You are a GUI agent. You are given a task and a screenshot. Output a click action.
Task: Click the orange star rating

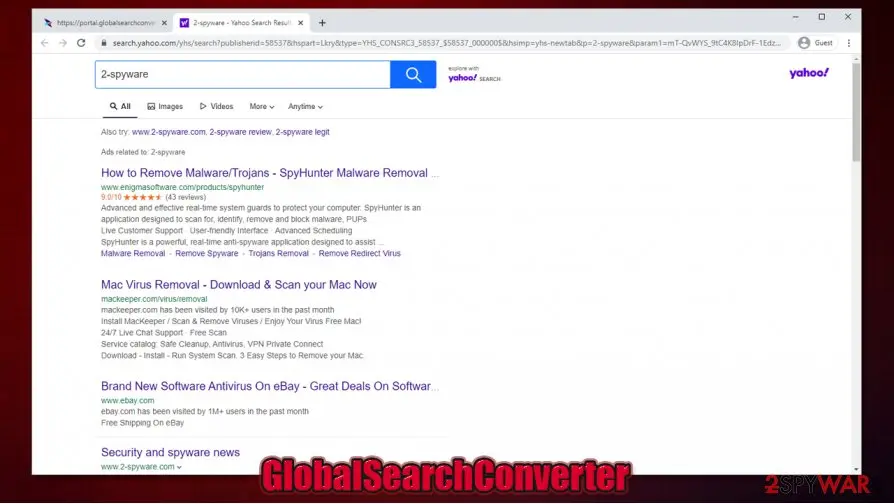(143, 197)
